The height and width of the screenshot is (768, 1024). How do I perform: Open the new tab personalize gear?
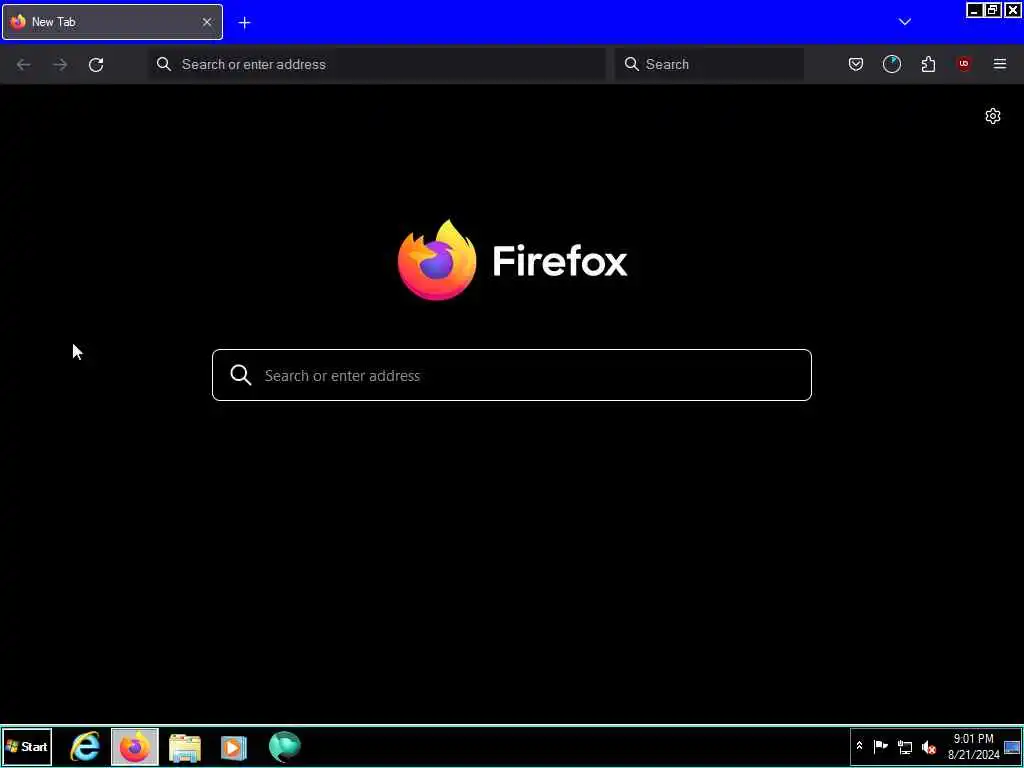pos(993,116)
